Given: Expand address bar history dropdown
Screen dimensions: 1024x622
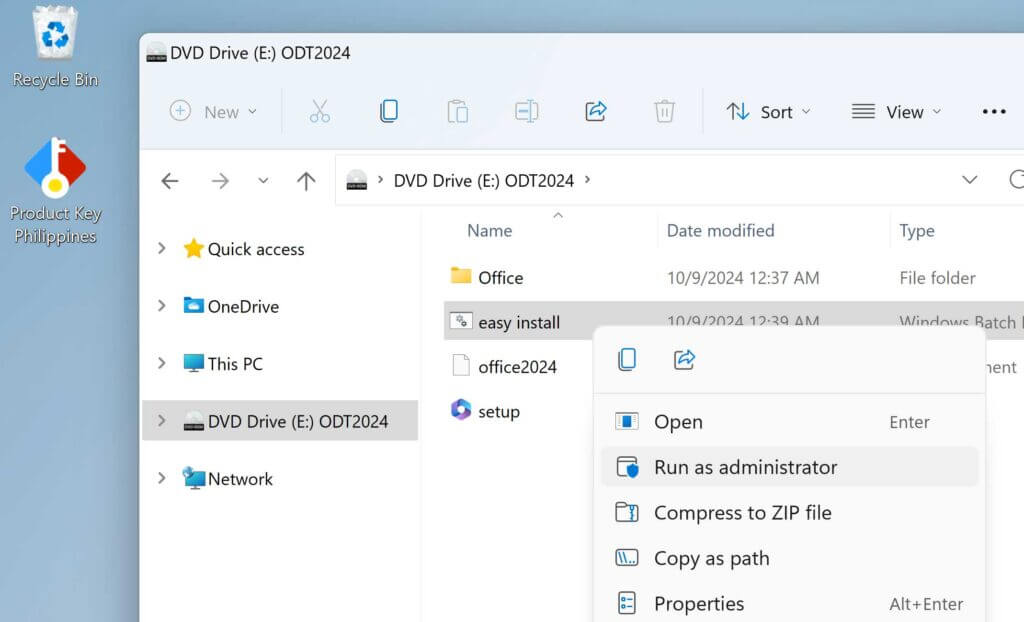Looking at the screenshot, I should click(x=970, y=180).
